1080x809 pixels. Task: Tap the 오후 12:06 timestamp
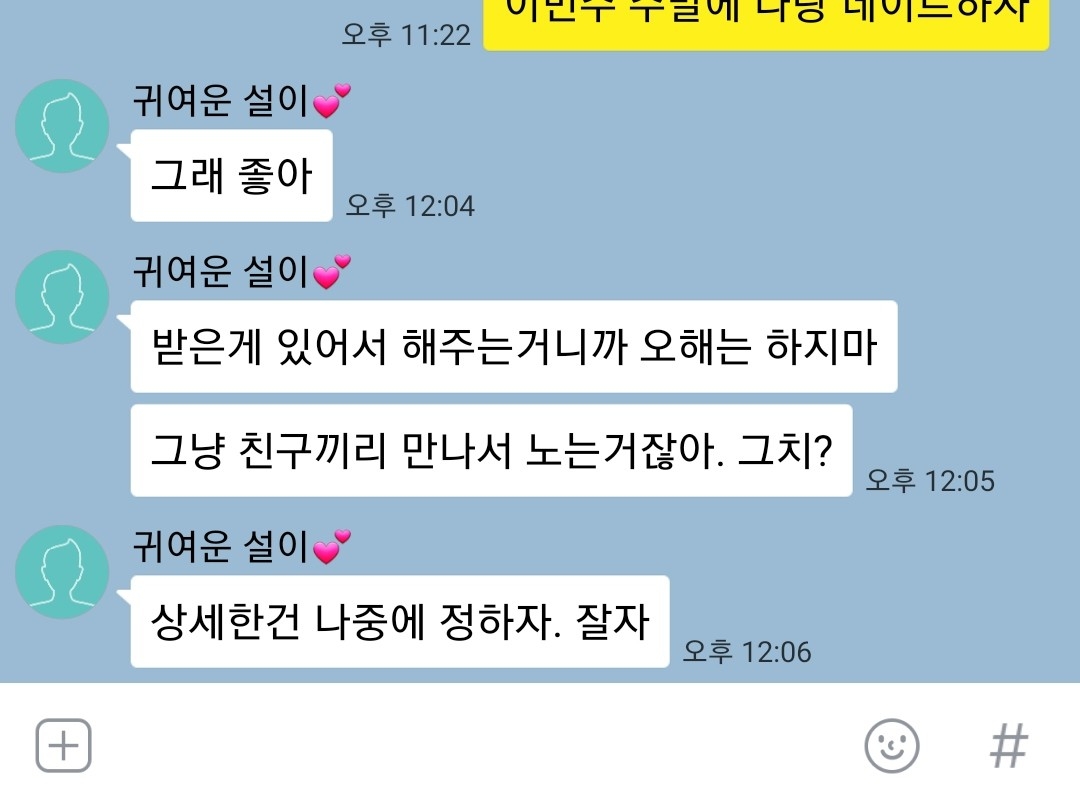pyautogui.click(x=747, y=651)
